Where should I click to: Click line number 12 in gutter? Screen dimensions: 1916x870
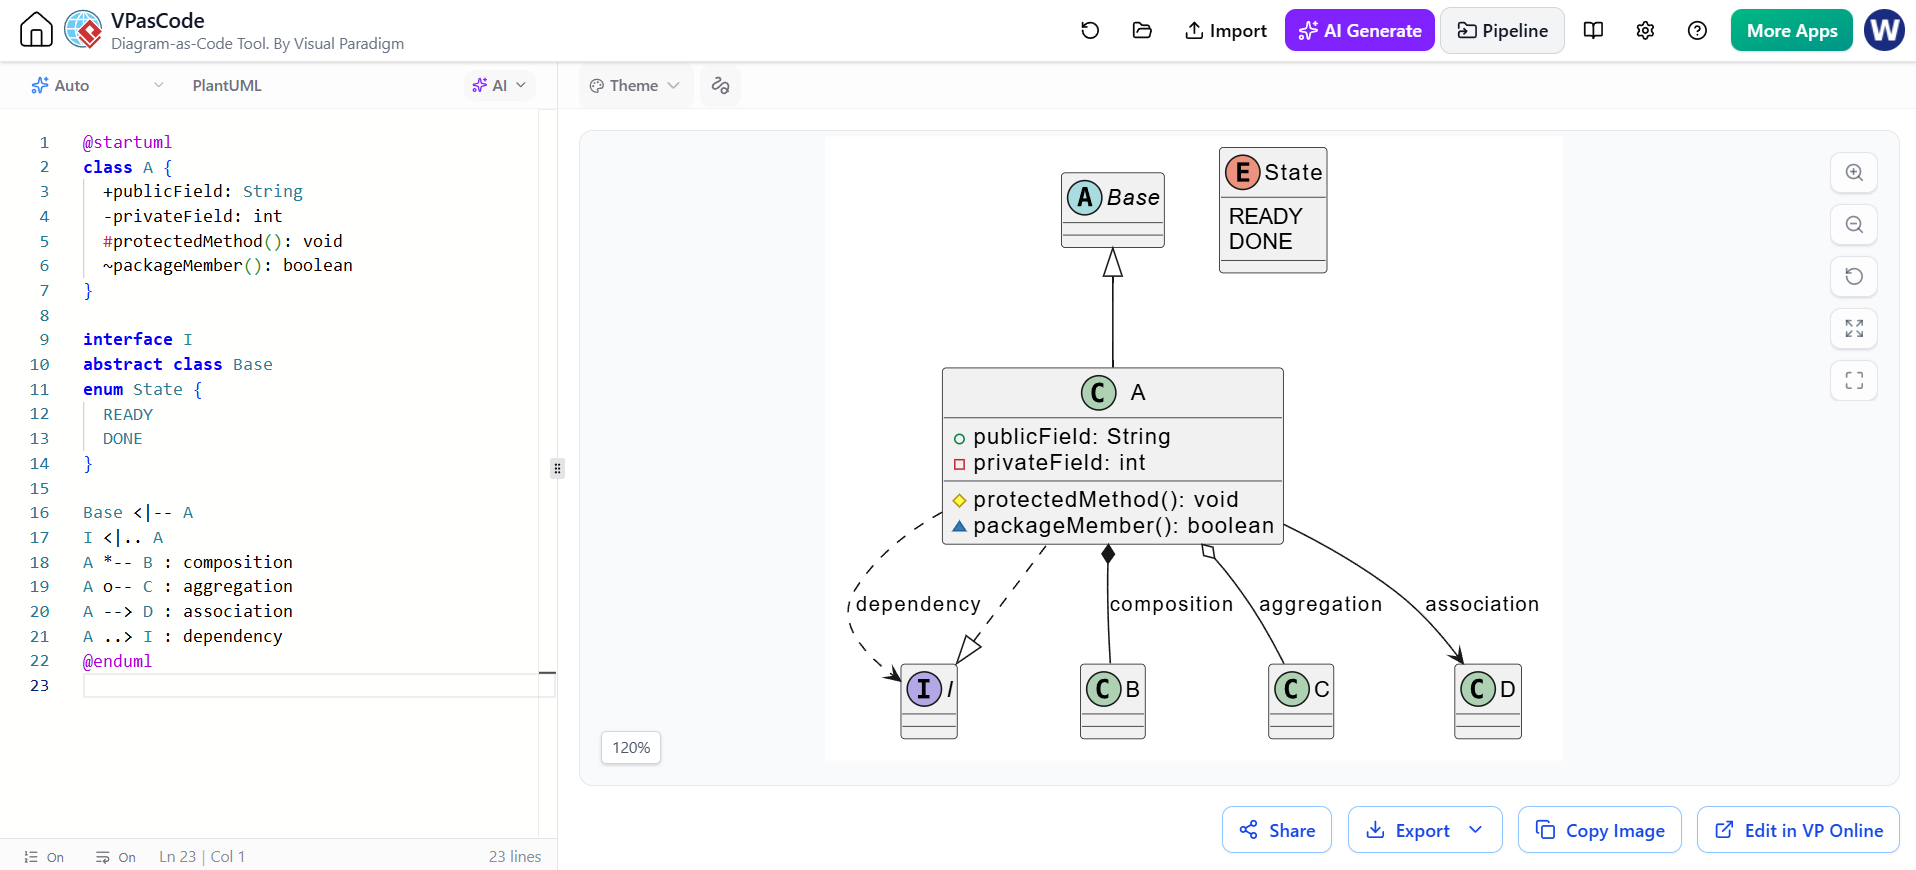39,414
